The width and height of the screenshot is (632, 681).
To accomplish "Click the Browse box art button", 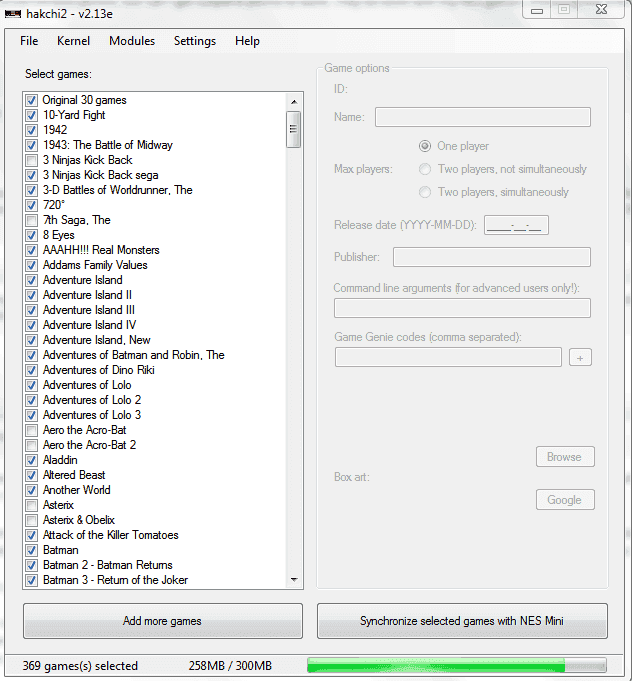I will 565,457.
